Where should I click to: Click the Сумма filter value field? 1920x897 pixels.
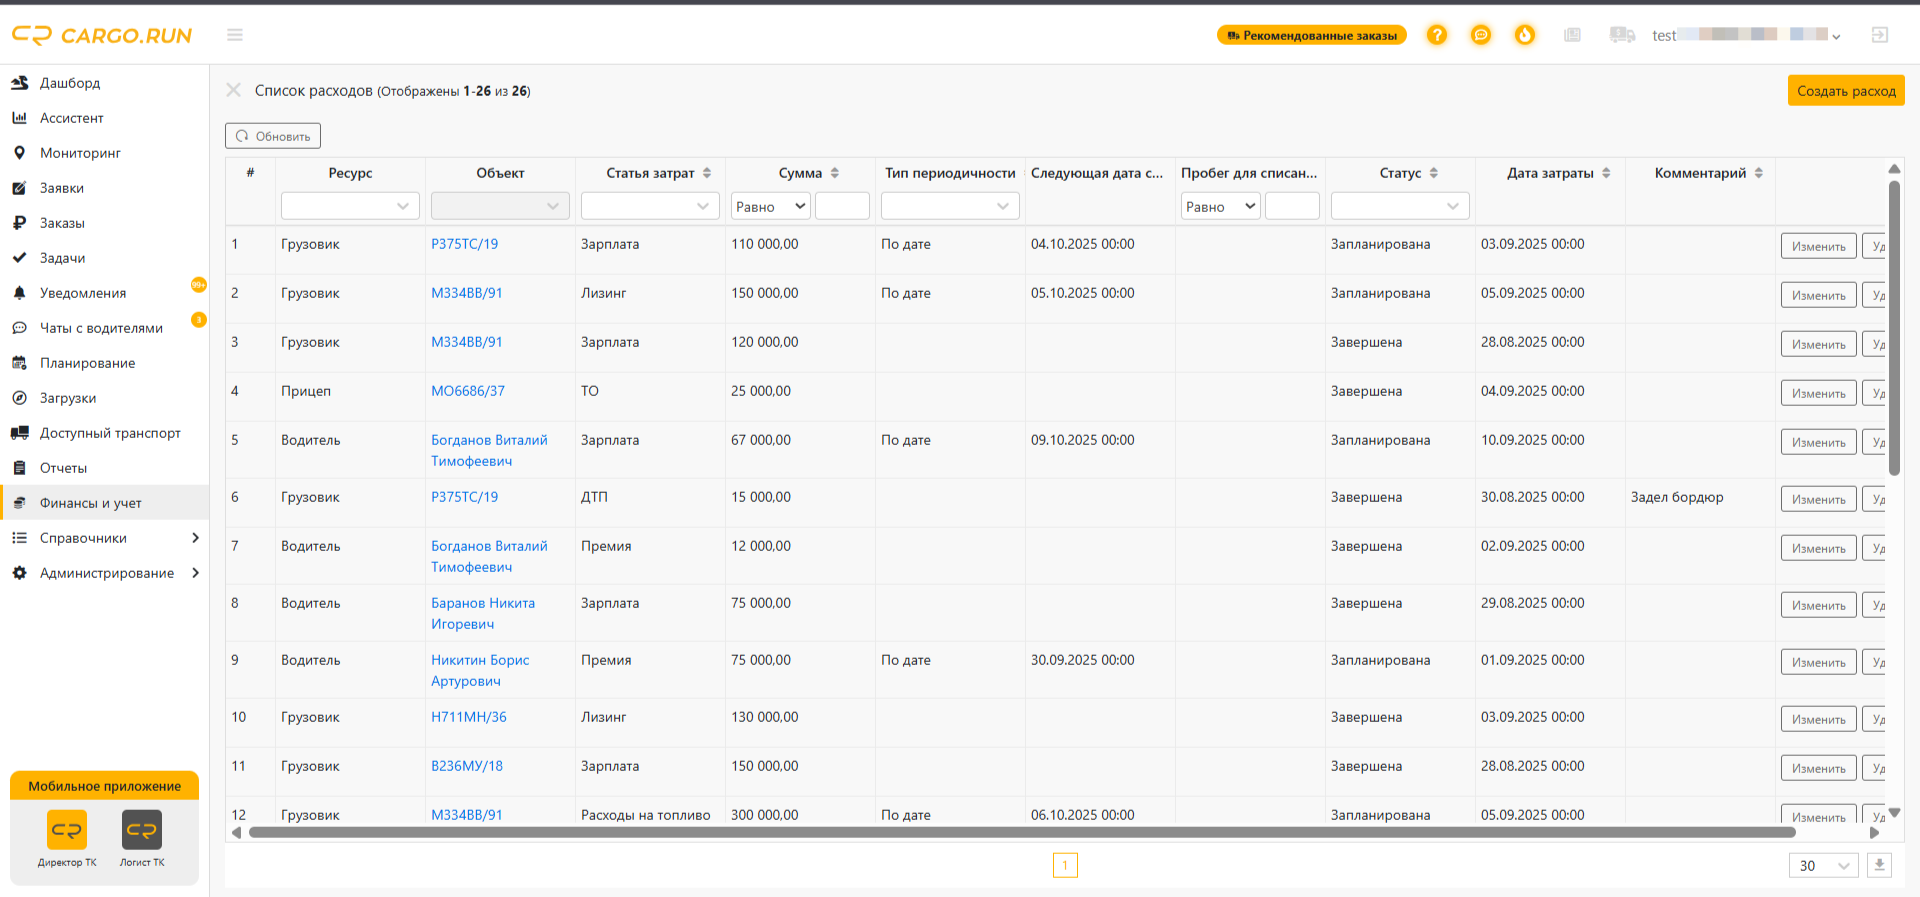pos(842,206)
